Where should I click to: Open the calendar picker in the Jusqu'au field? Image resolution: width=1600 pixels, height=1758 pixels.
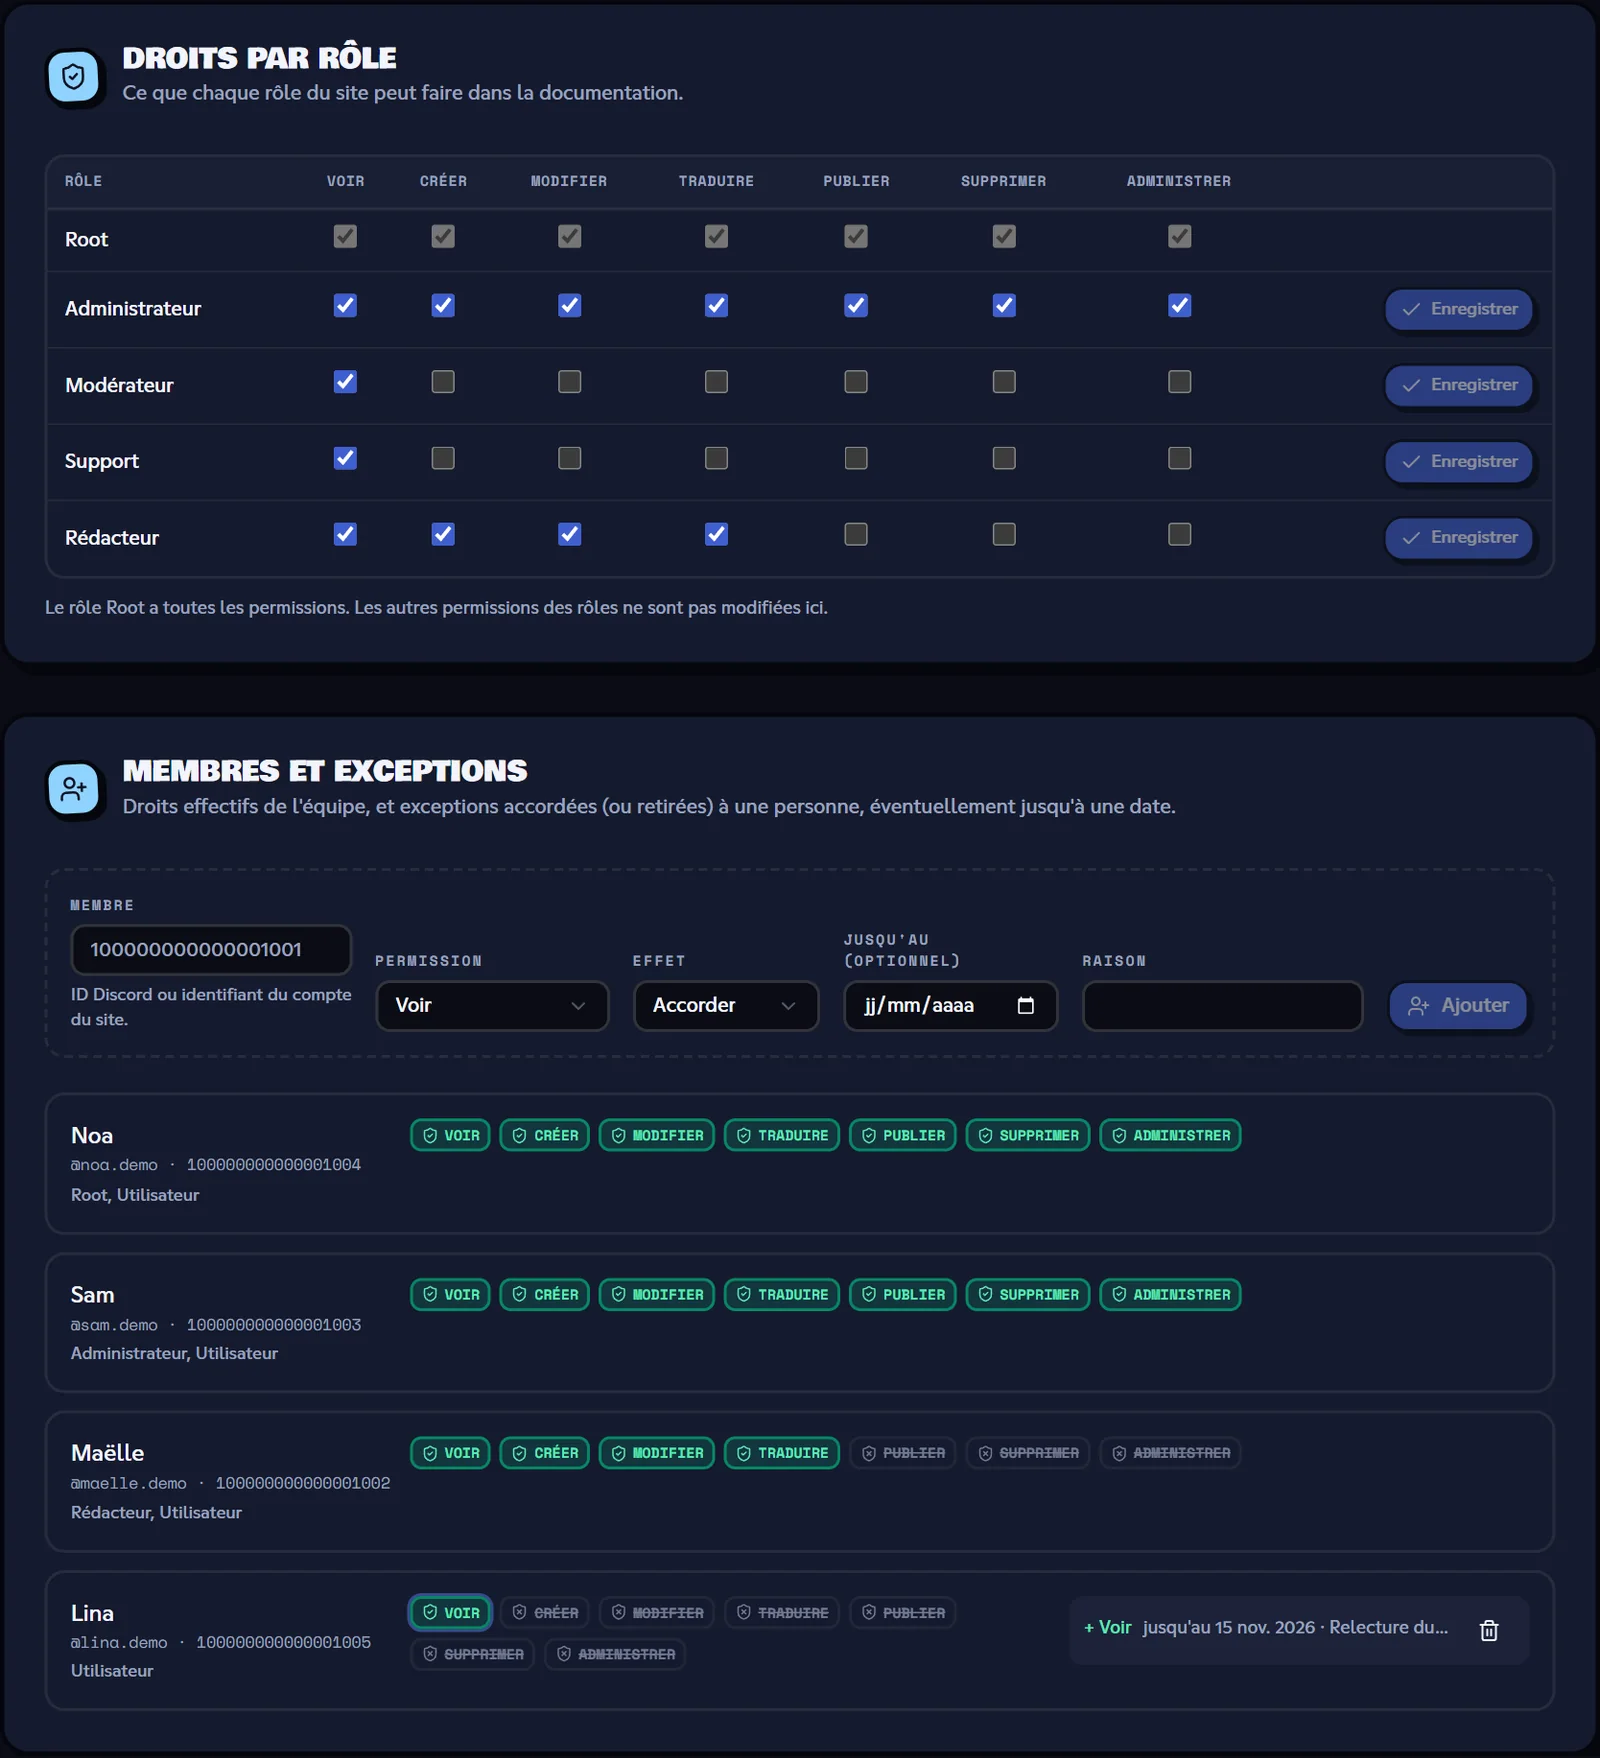[1026, 1005]
